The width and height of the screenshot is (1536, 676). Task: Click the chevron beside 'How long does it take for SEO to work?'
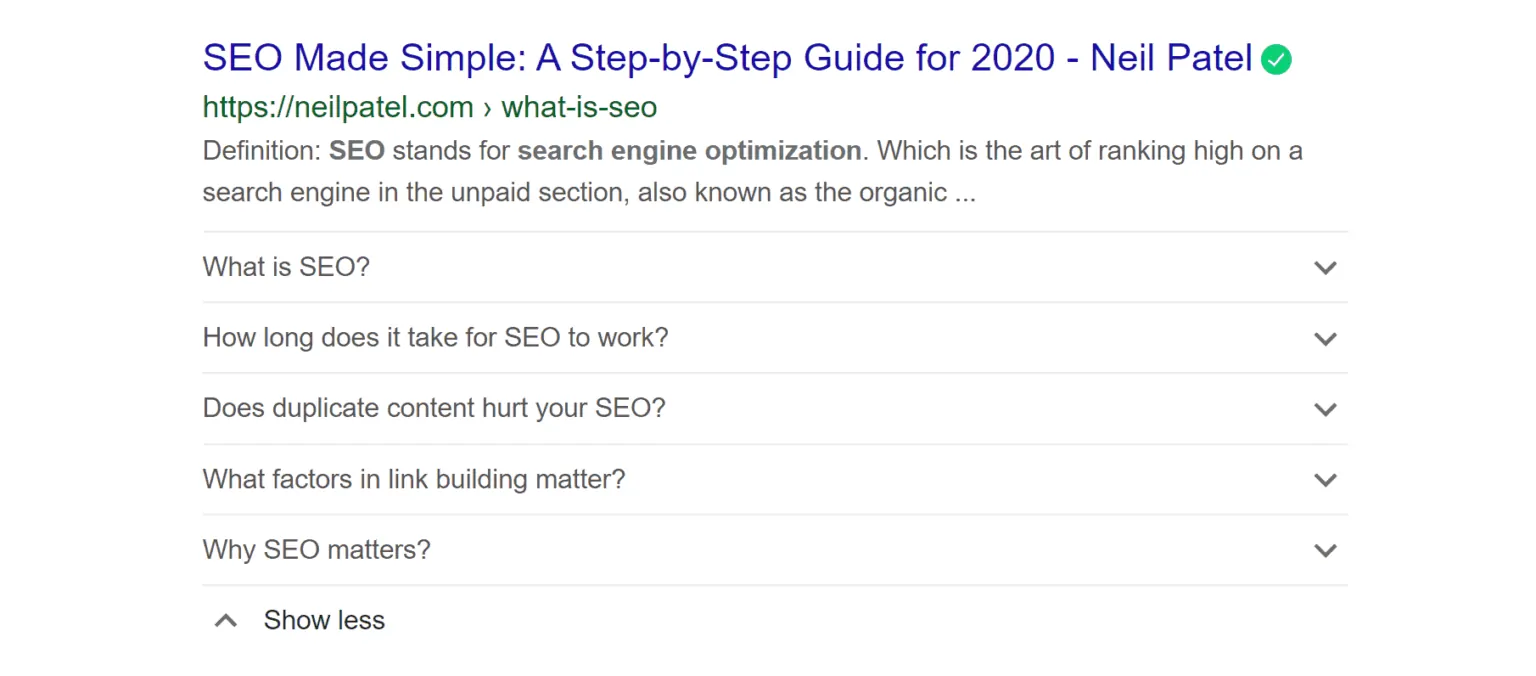[1325, 338]
